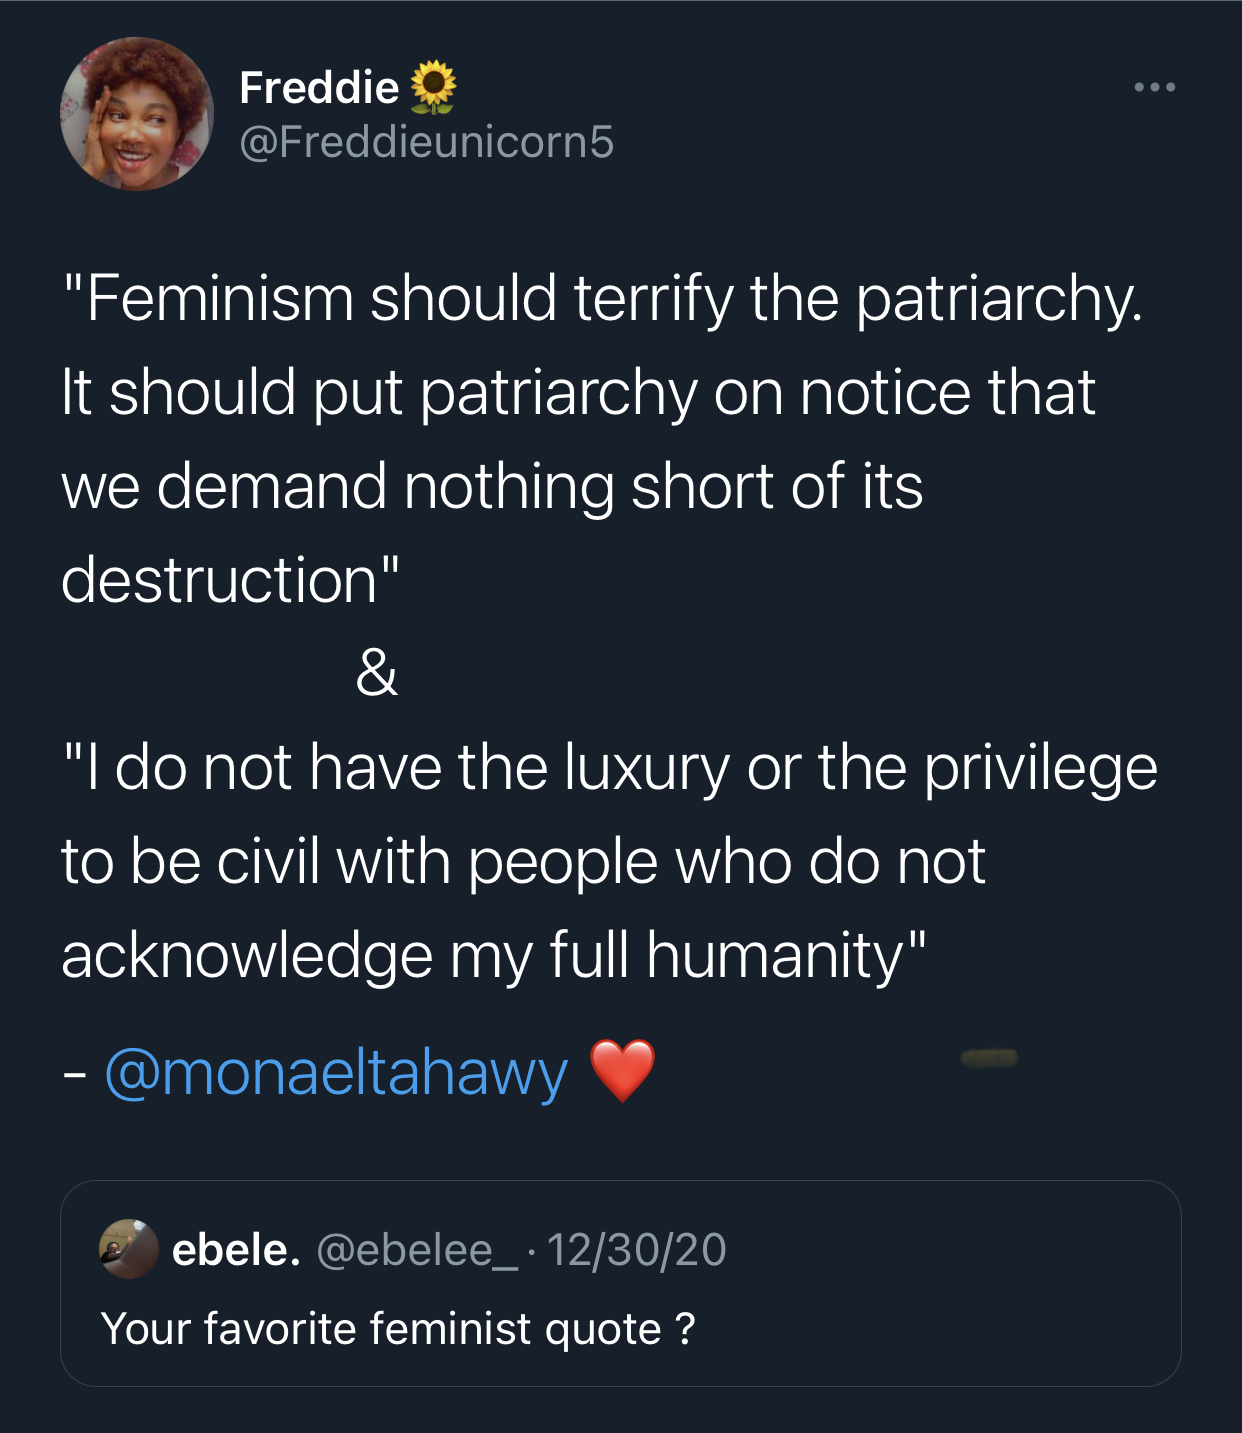
Task: Click the sunflower emoji beside Freddie
Action: (433, 87)
